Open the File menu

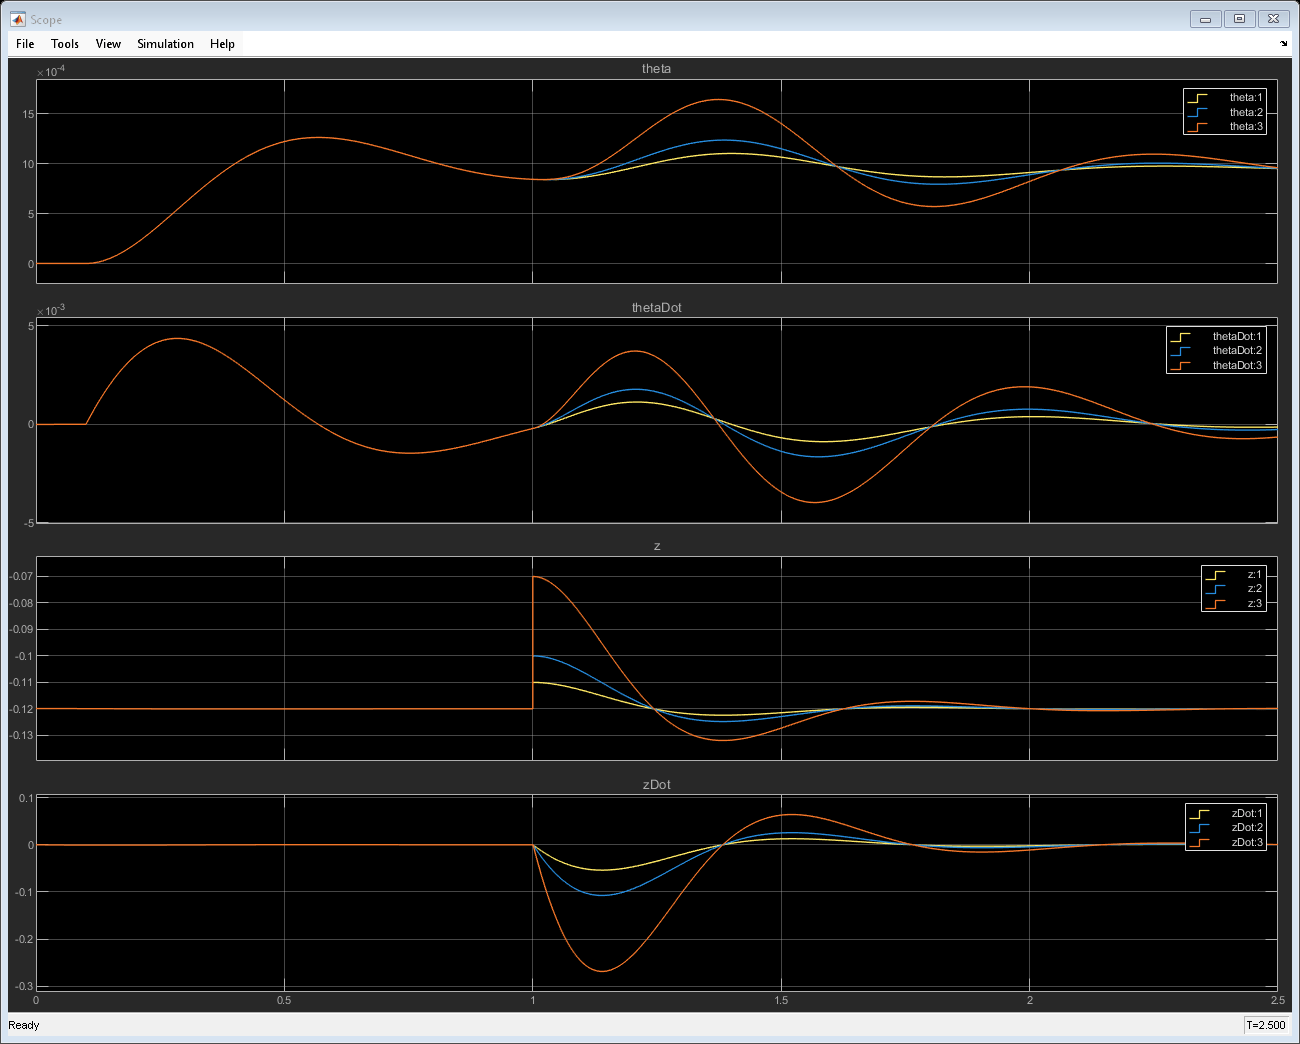tap(25, 44)
